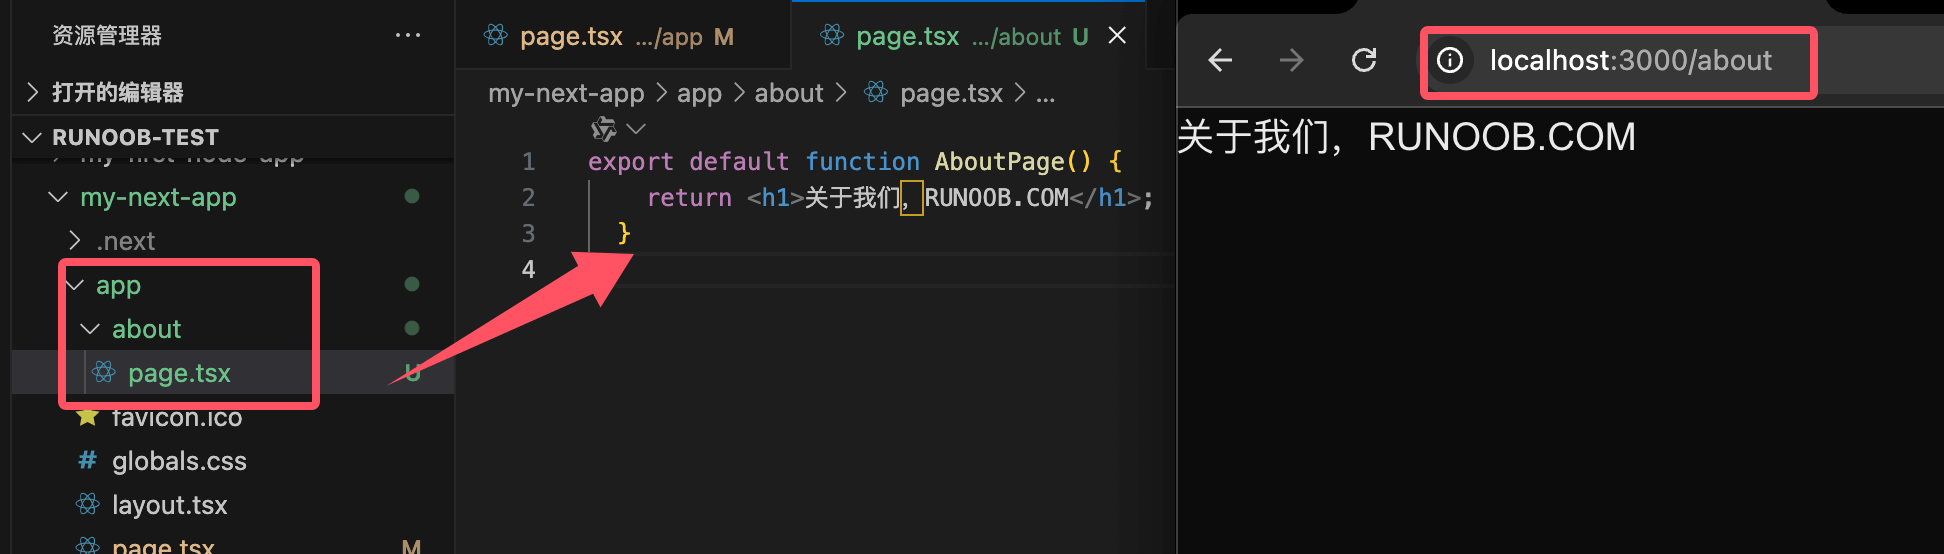Click the site info icon in address bar
1944x554 pixels.
[x=1450, y=61]
